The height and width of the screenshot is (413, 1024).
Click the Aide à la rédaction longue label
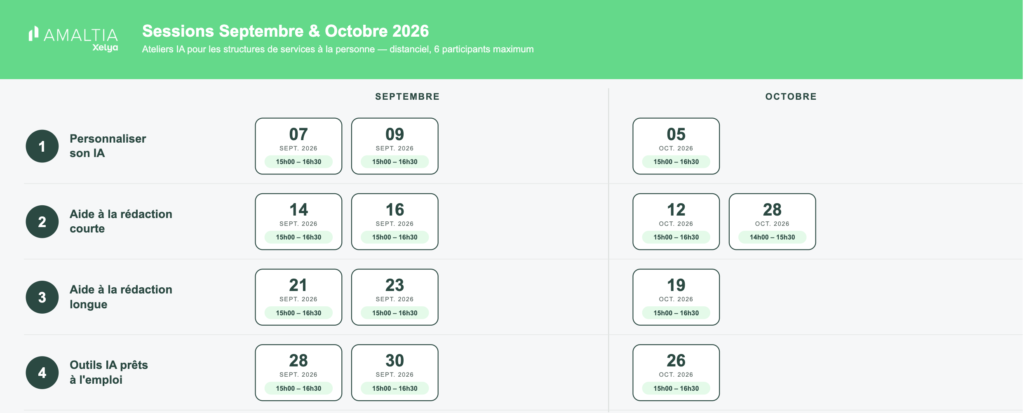coord(121,297)
